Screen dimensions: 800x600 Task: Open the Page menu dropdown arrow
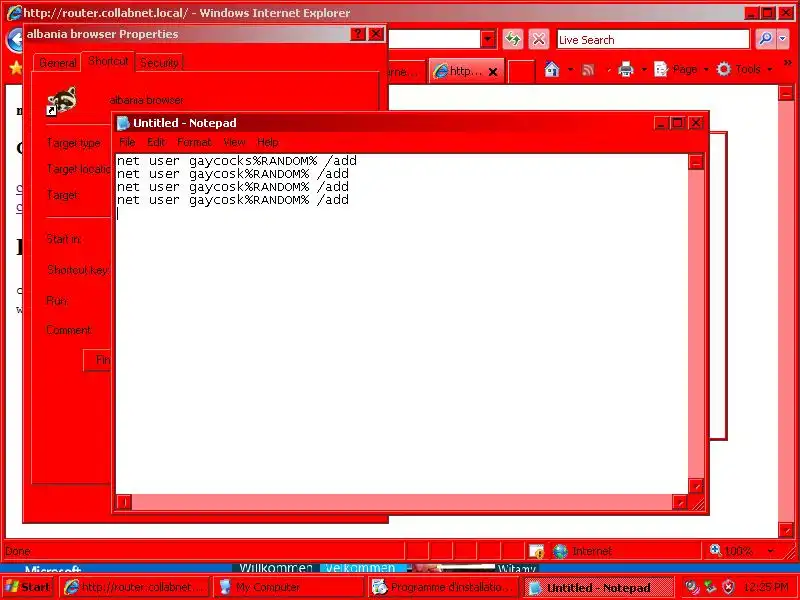(x=706, y=69)
